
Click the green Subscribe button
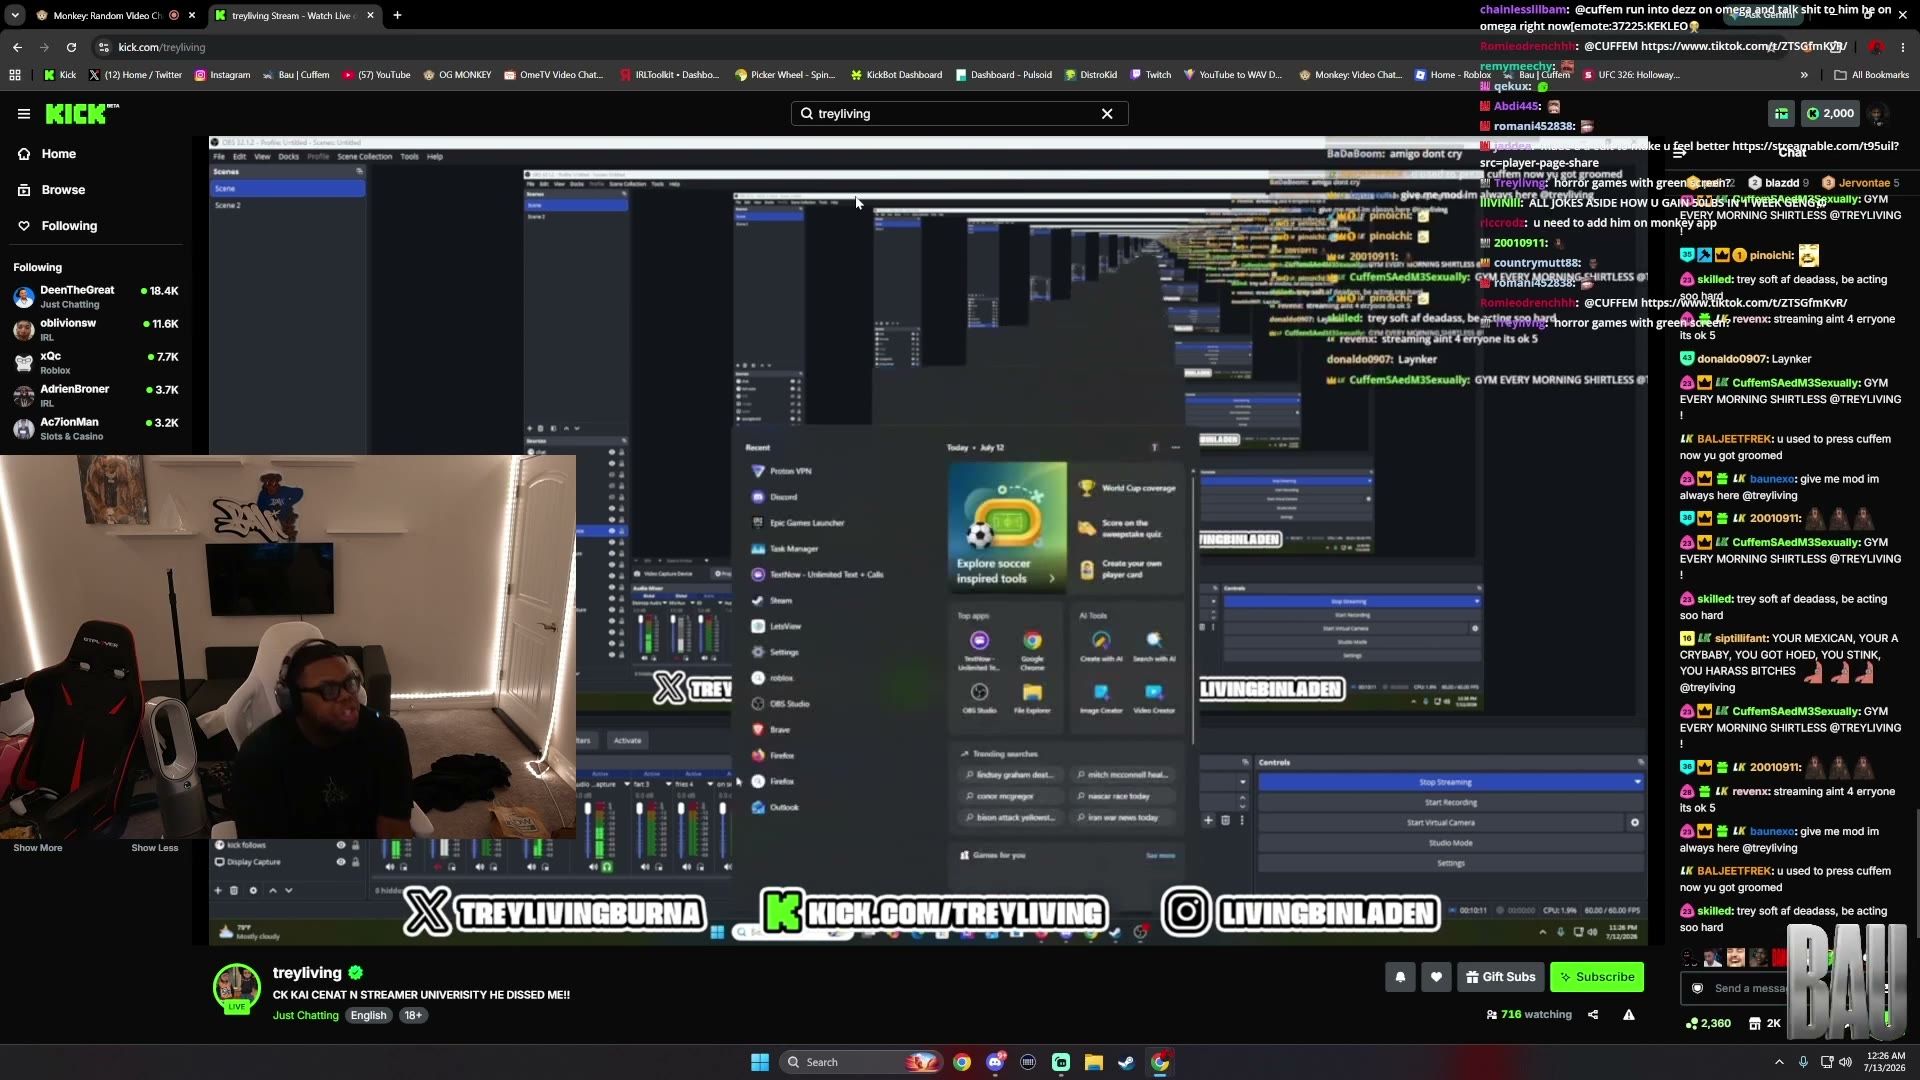tap(1596, 977)
